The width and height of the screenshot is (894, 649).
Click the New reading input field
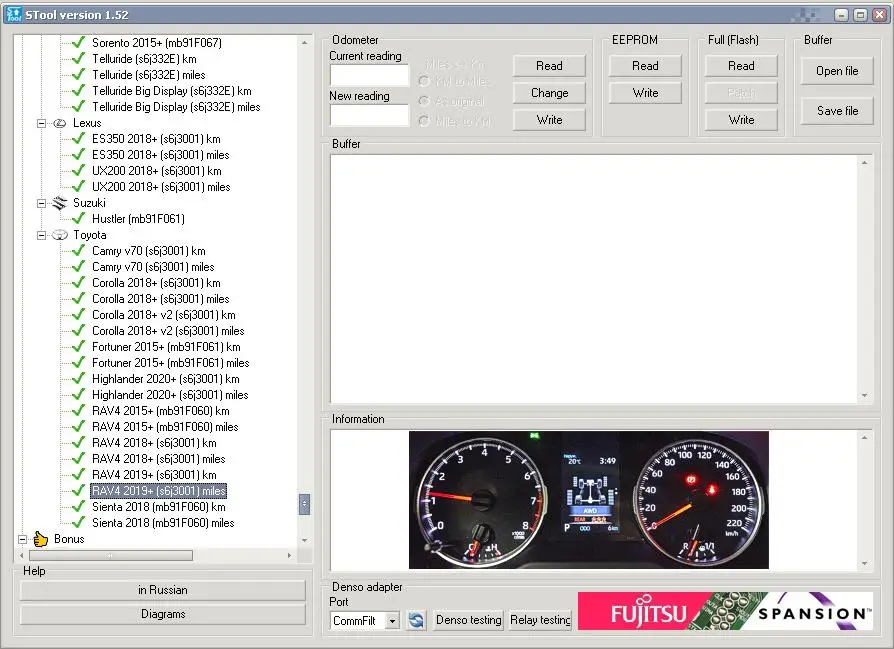(369, 115)
